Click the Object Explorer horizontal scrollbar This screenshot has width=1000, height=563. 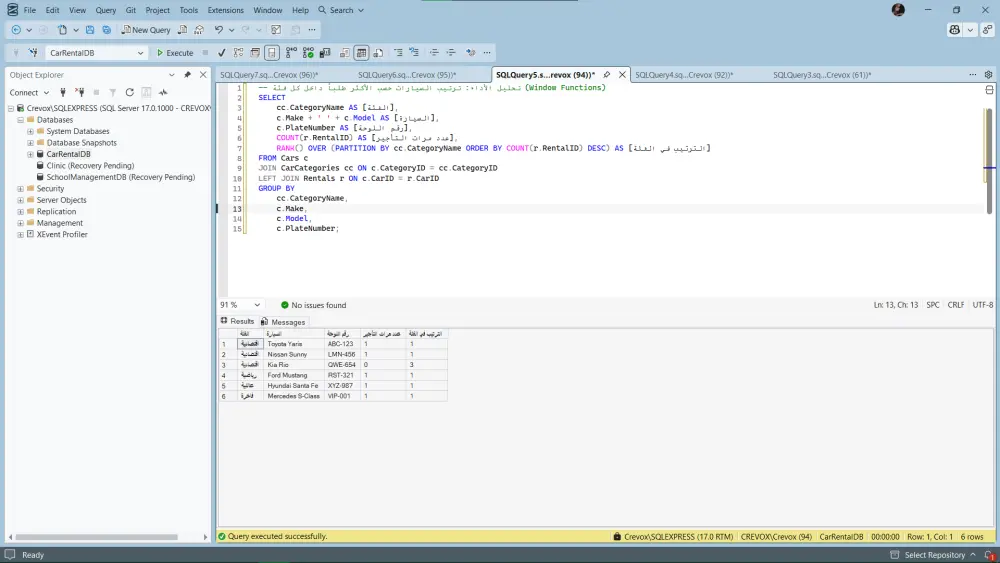(96, 537)
